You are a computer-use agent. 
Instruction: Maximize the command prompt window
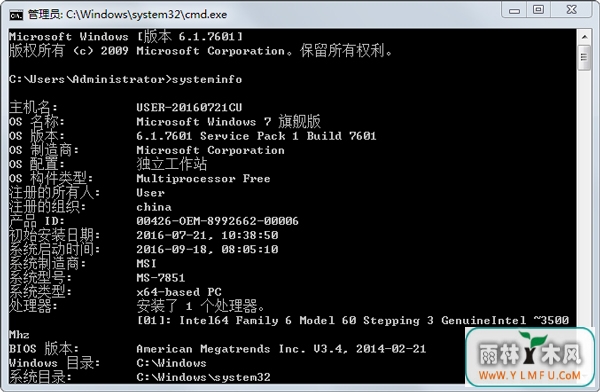click(538, 10)
